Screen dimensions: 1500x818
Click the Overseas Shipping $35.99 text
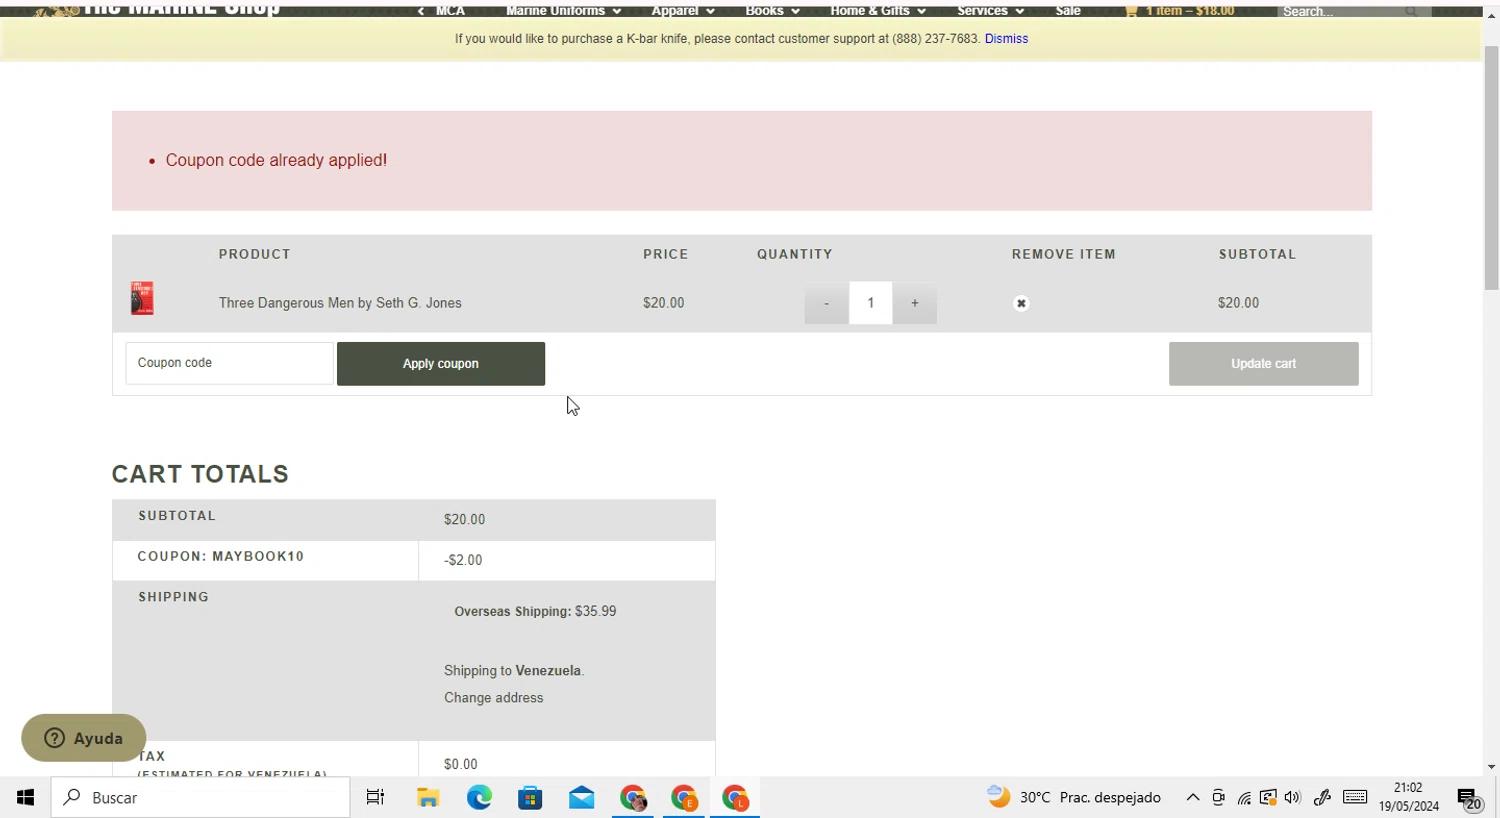pyautogui.click(x=535, y=611)
